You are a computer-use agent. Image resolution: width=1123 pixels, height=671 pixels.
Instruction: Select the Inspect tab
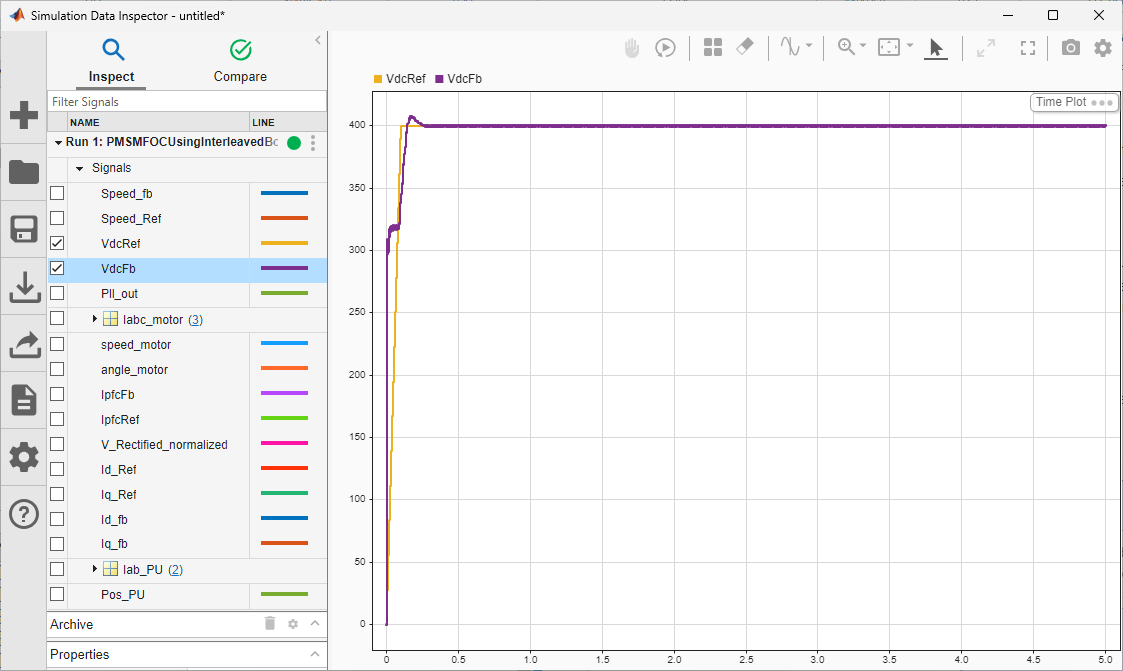(111, 61)
